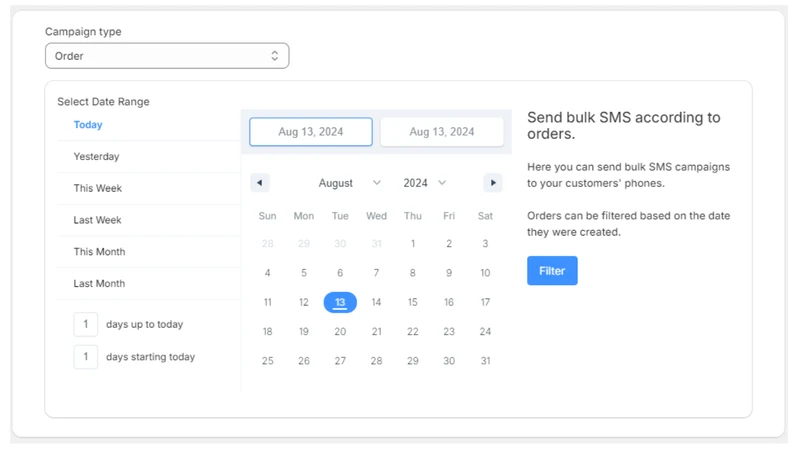Go to previous month arrow
Viewport: 800px width, 450px height.
point(260,183)
